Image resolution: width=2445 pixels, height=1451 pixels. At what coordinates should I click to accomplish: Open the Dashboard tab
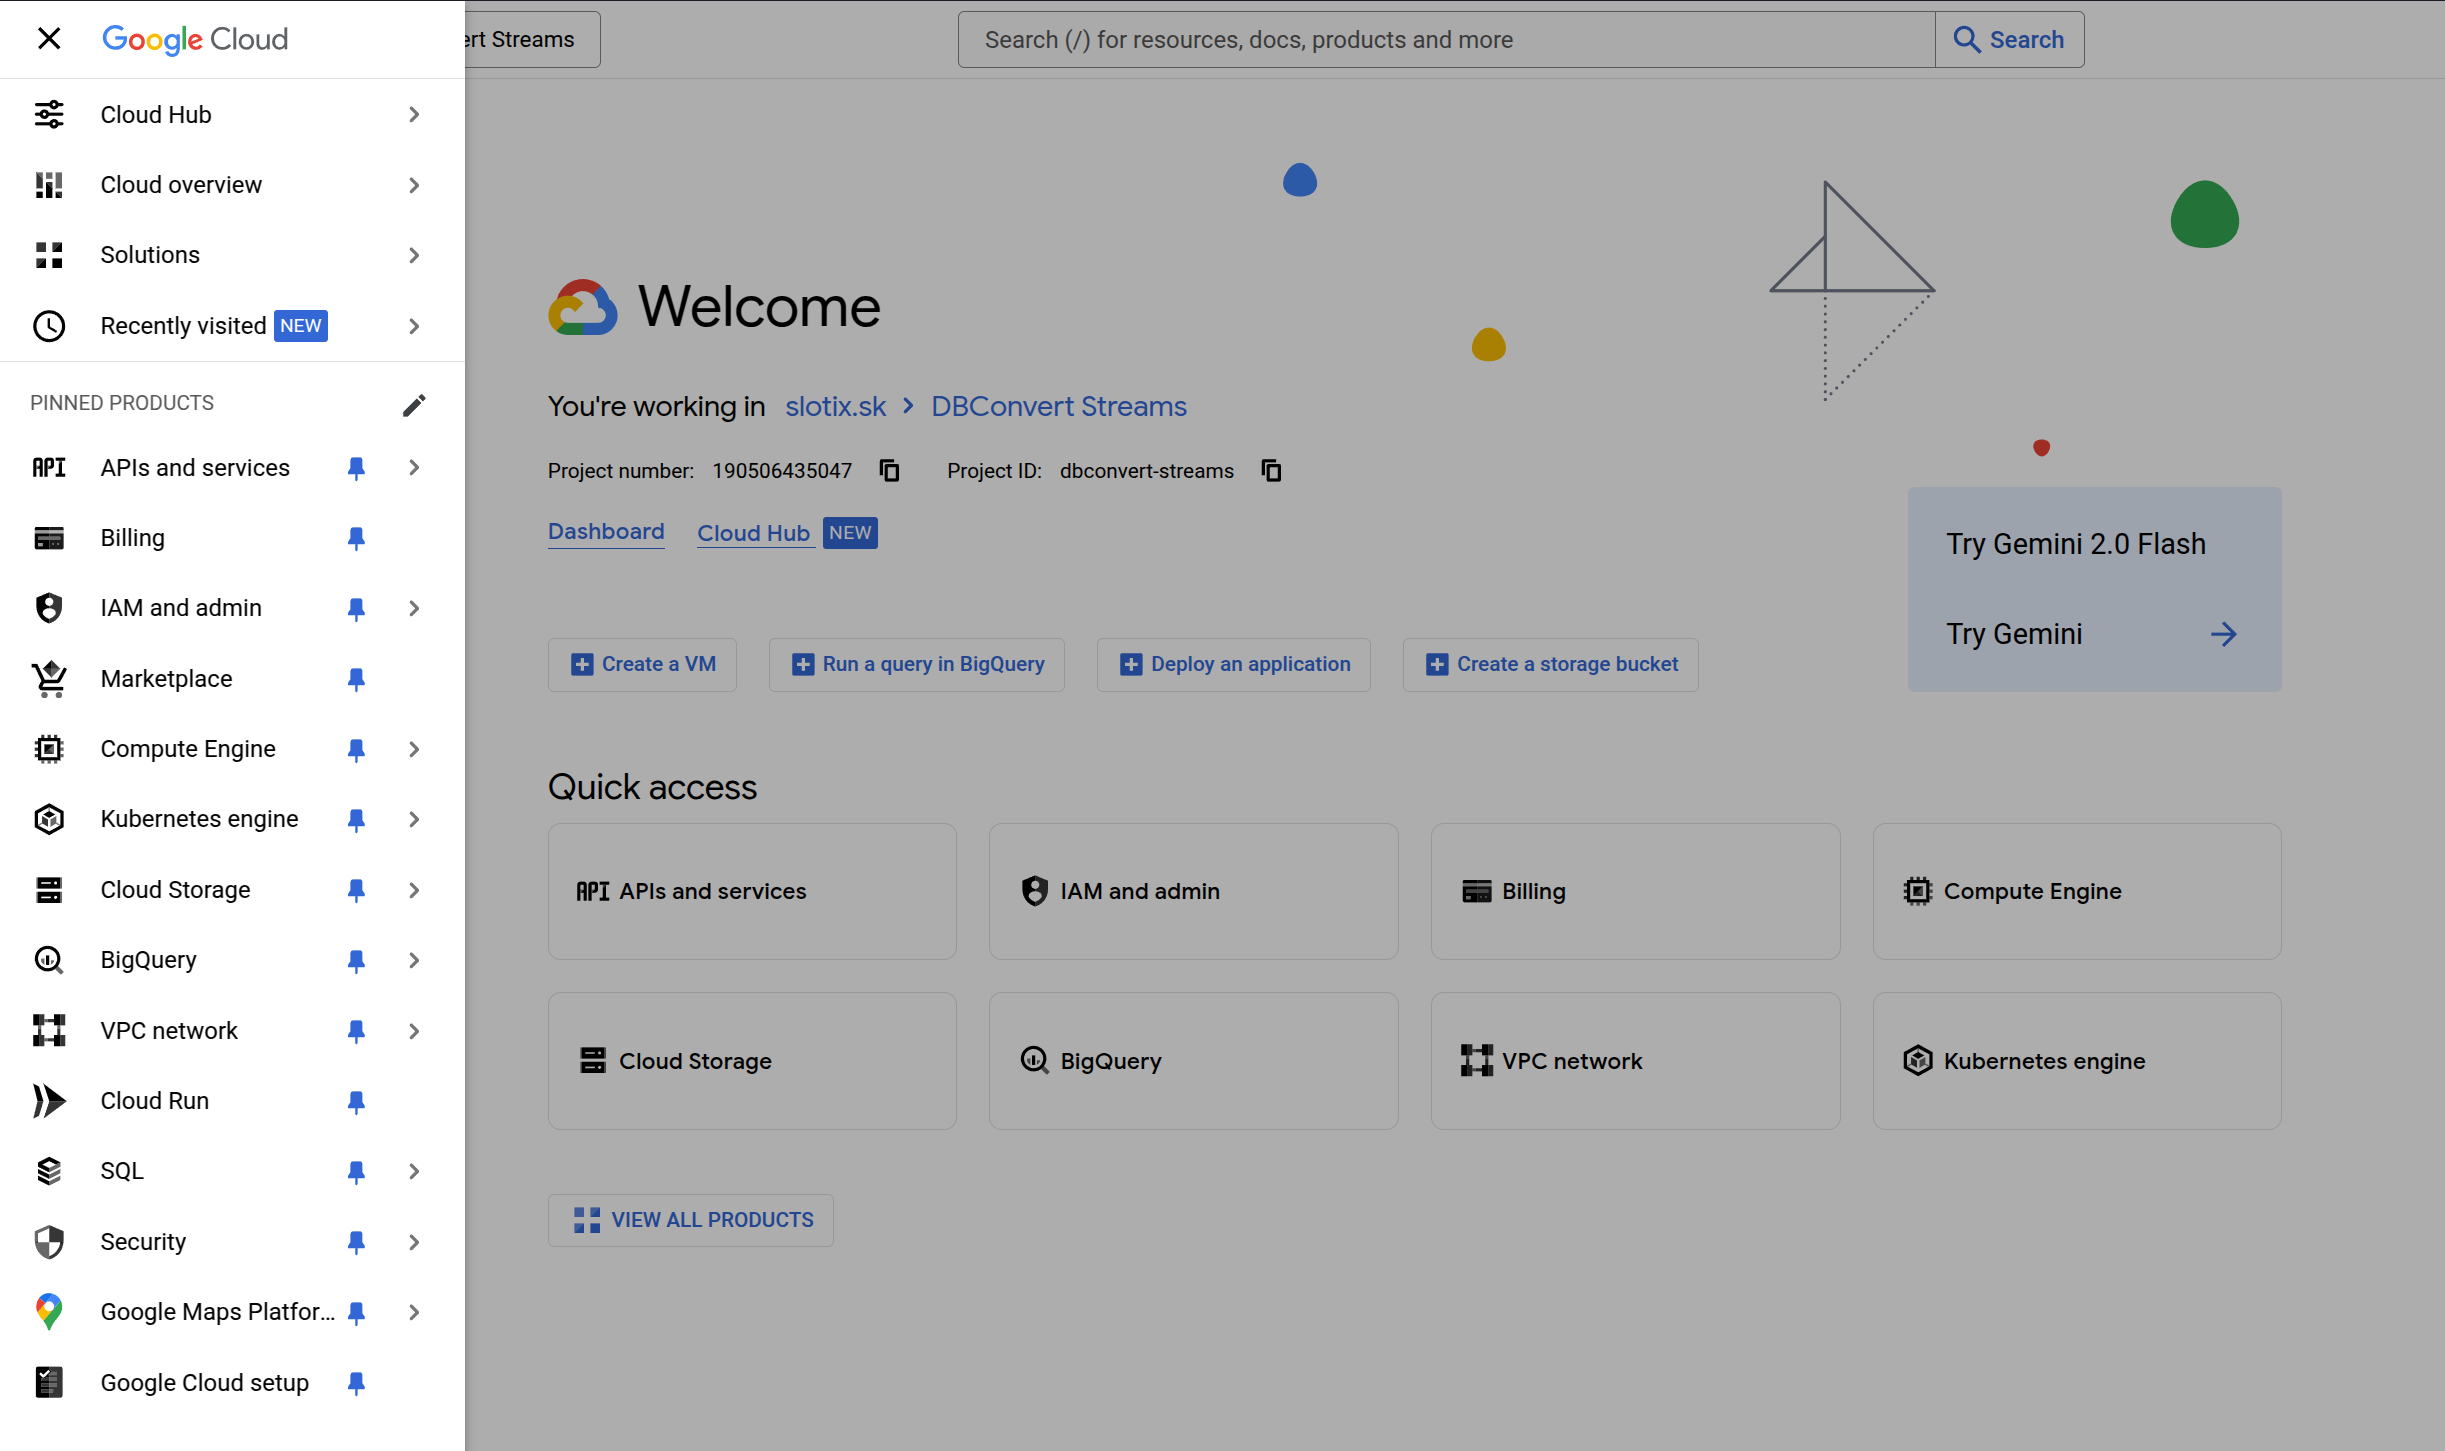coord(606,531)
